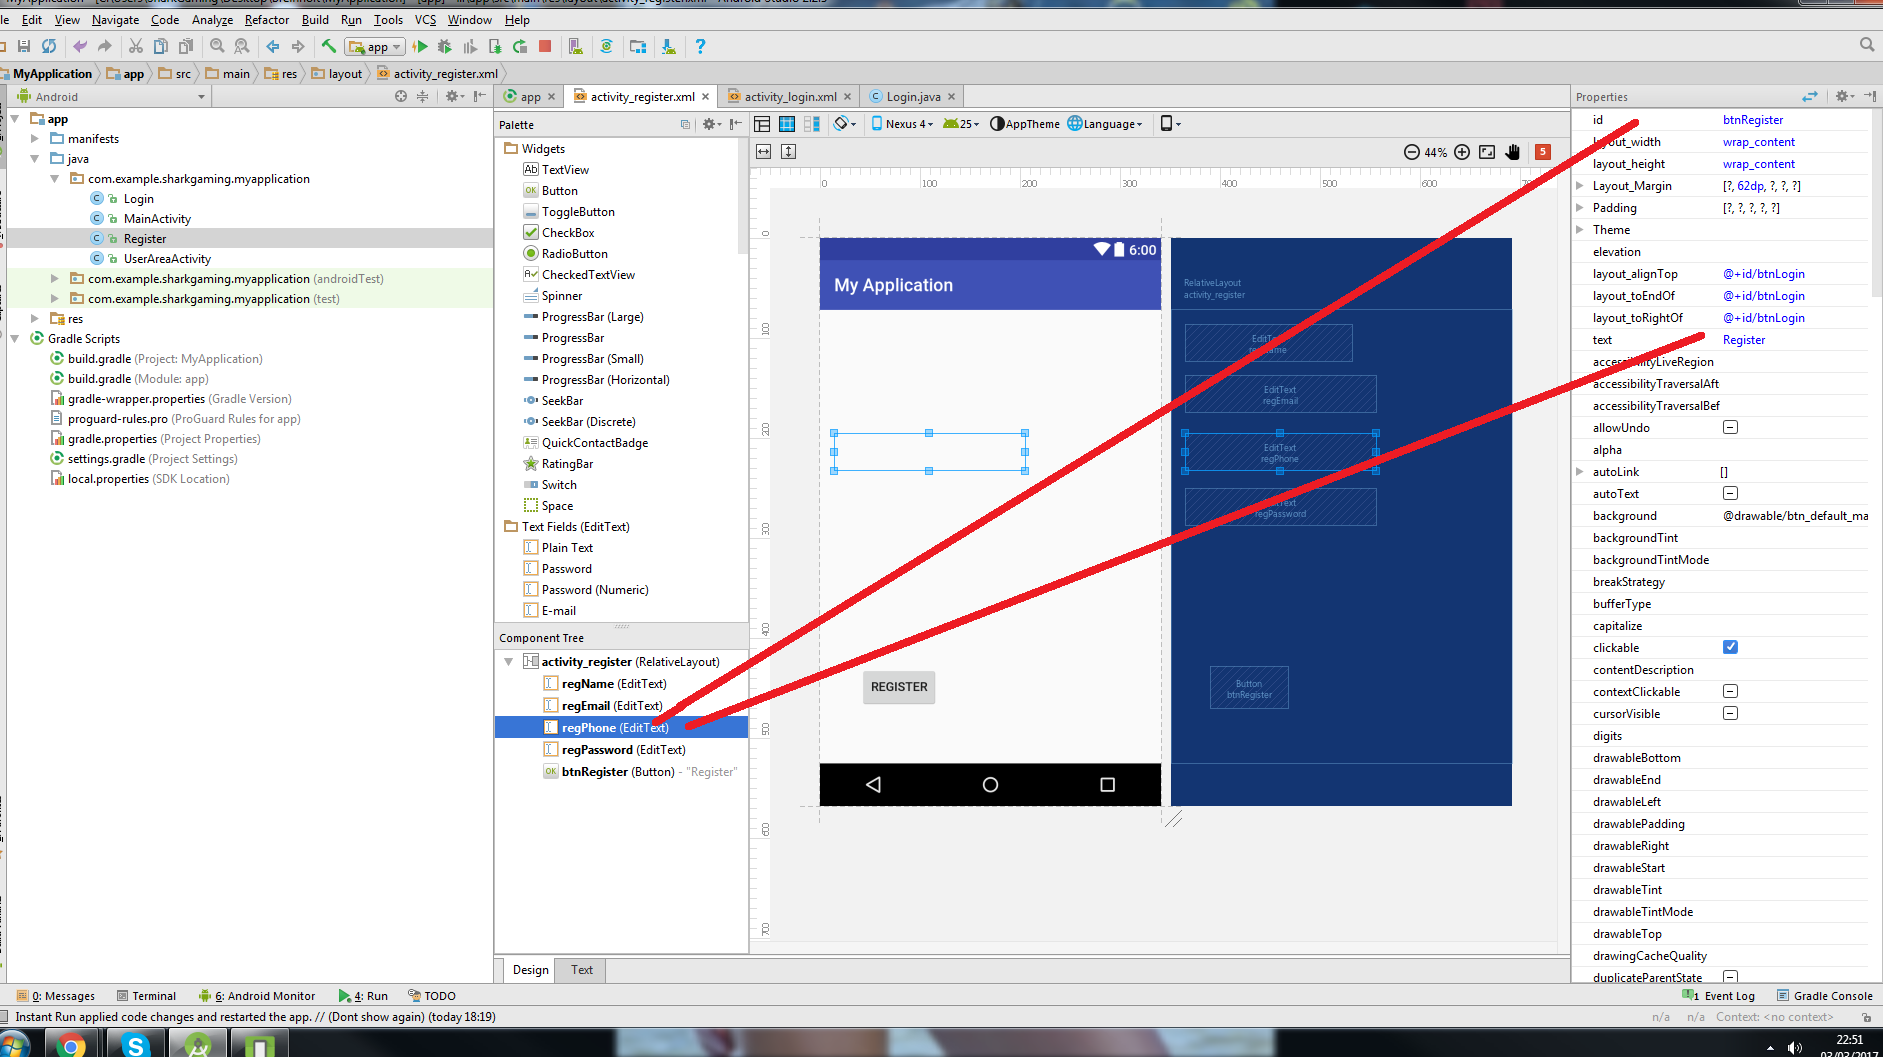Run the app with the green play icon
The width and height of the screenshot is (1883, 1057).
[x=421, y=46]
